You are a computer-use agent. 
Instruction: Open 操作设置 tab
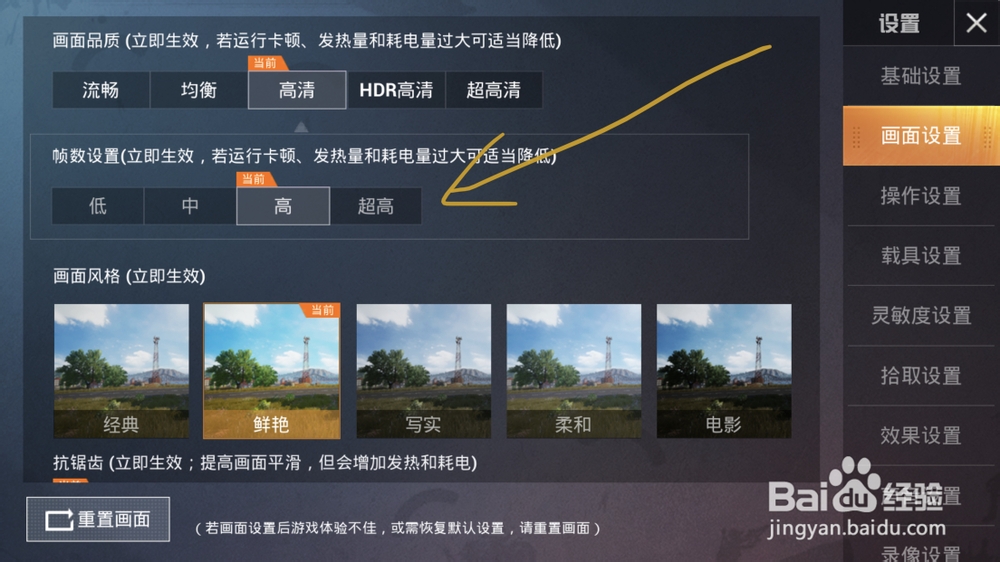[921, 196]
